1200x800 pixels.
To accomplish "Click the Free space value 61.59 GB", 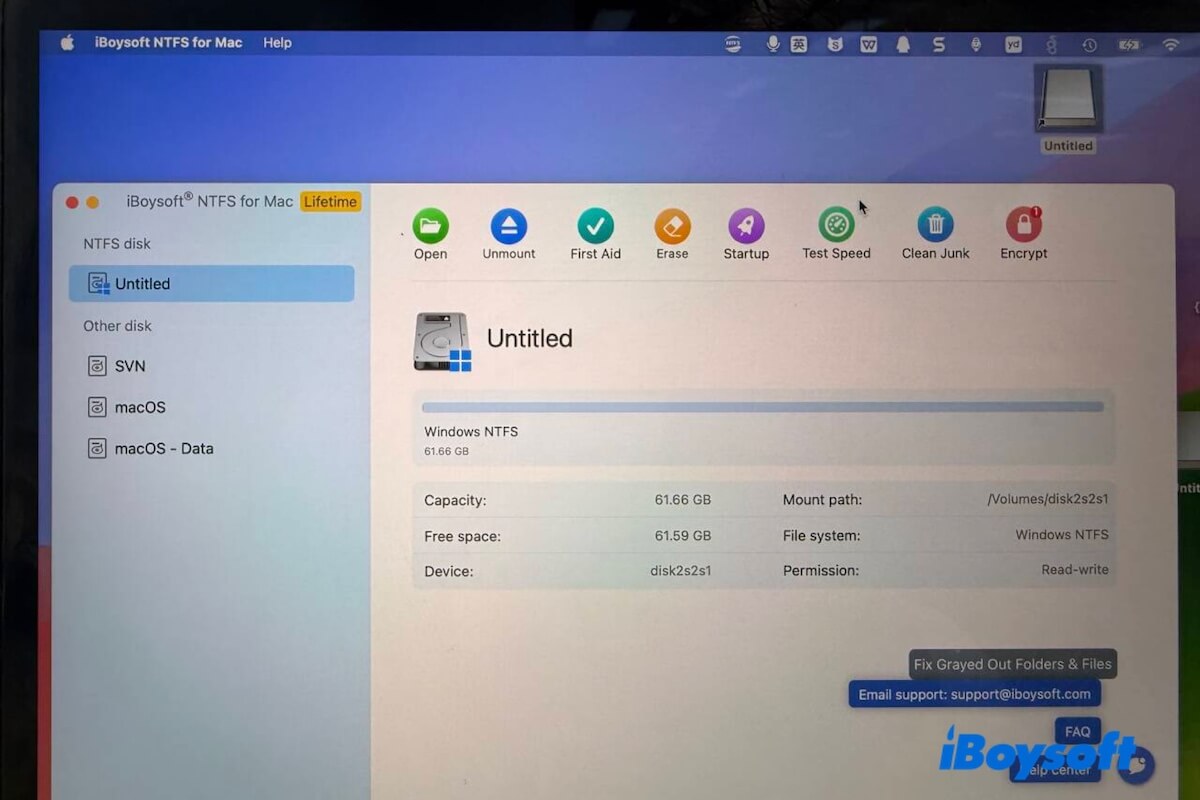I will (x=683, y=535).
